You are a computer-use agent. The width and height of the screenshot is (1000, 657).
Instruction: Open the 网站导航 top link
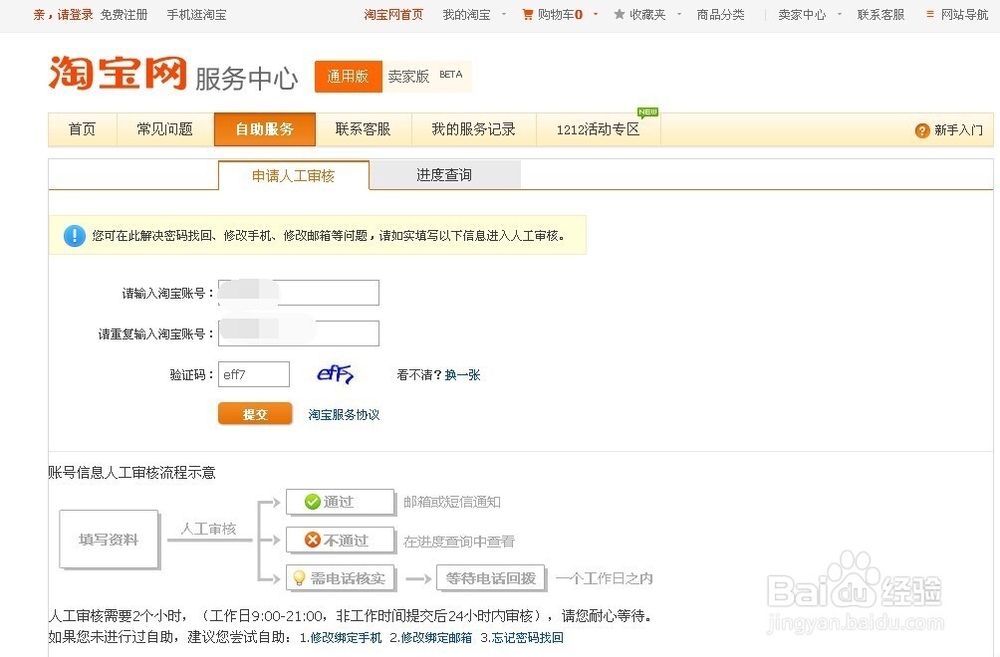pyautogui.click(x=964, y=14)
